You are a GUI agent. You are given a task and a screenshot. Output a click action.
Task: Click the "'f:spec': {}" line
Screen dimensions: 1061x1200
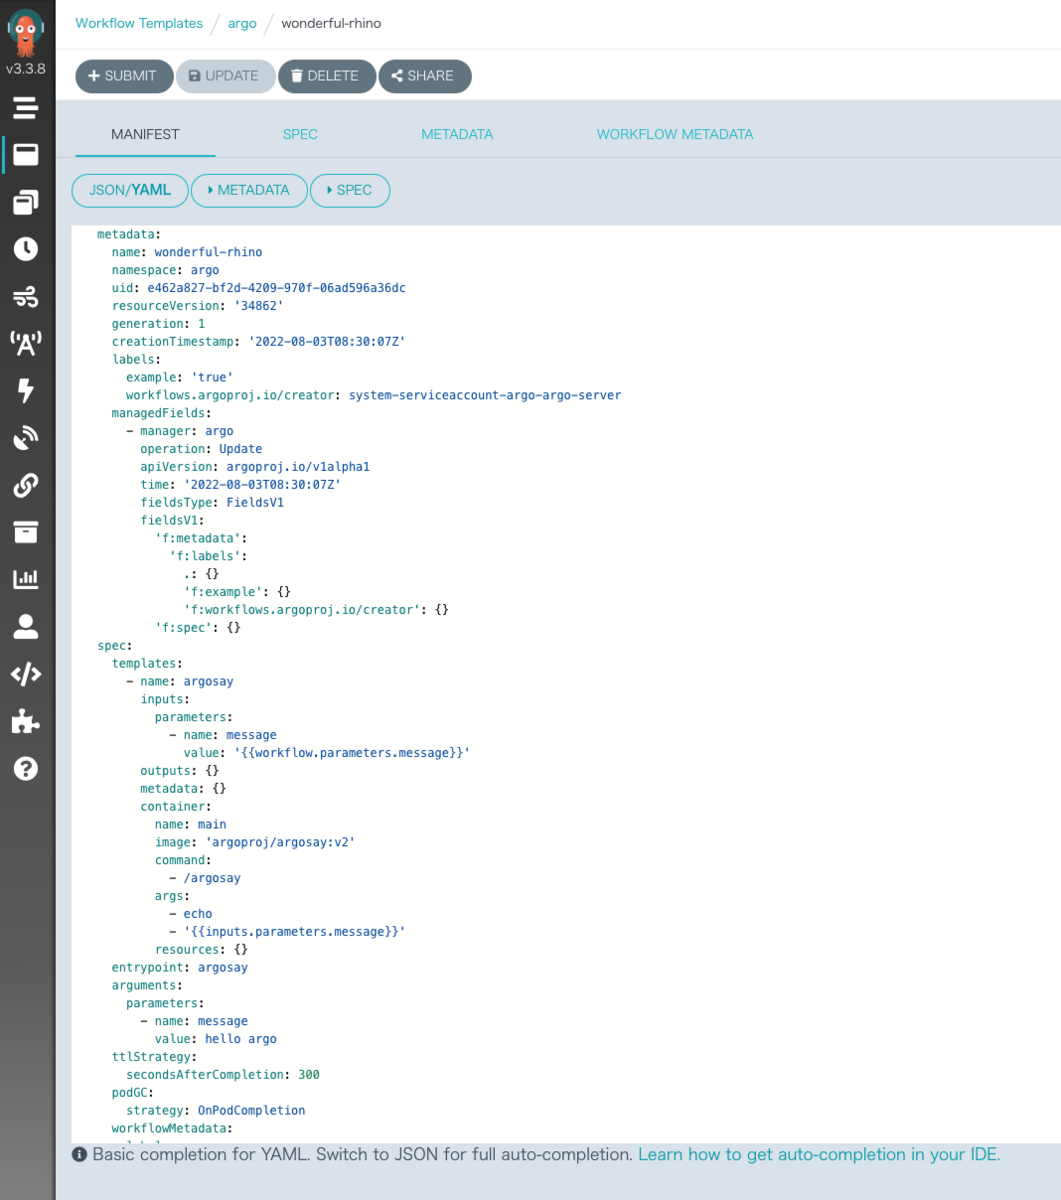(x=198, y=628)
